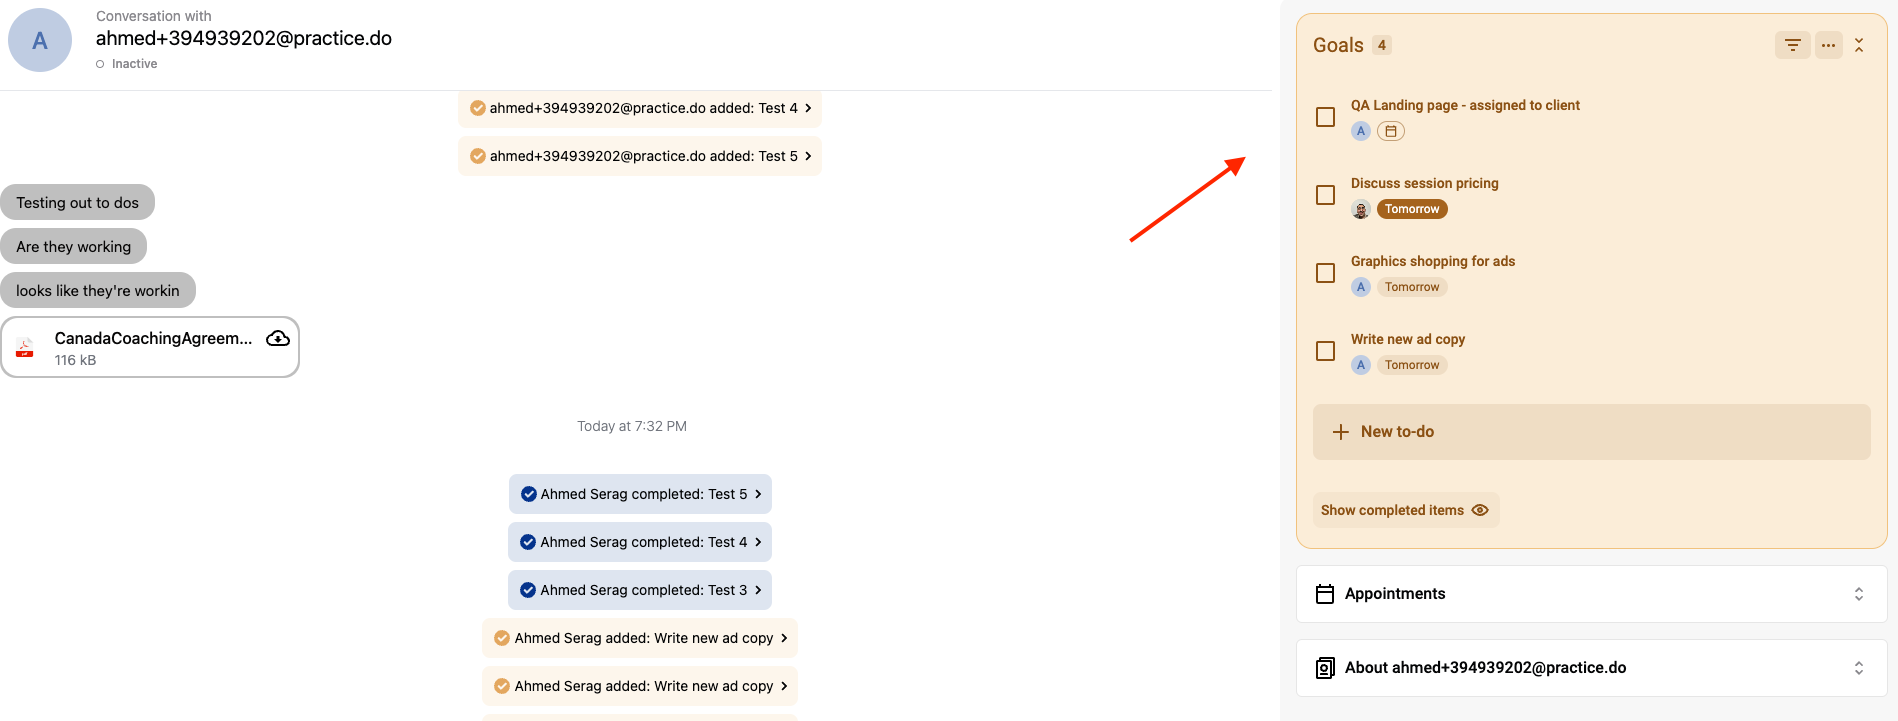
Task: Open the Goals filter icon
Action: 1793,45
